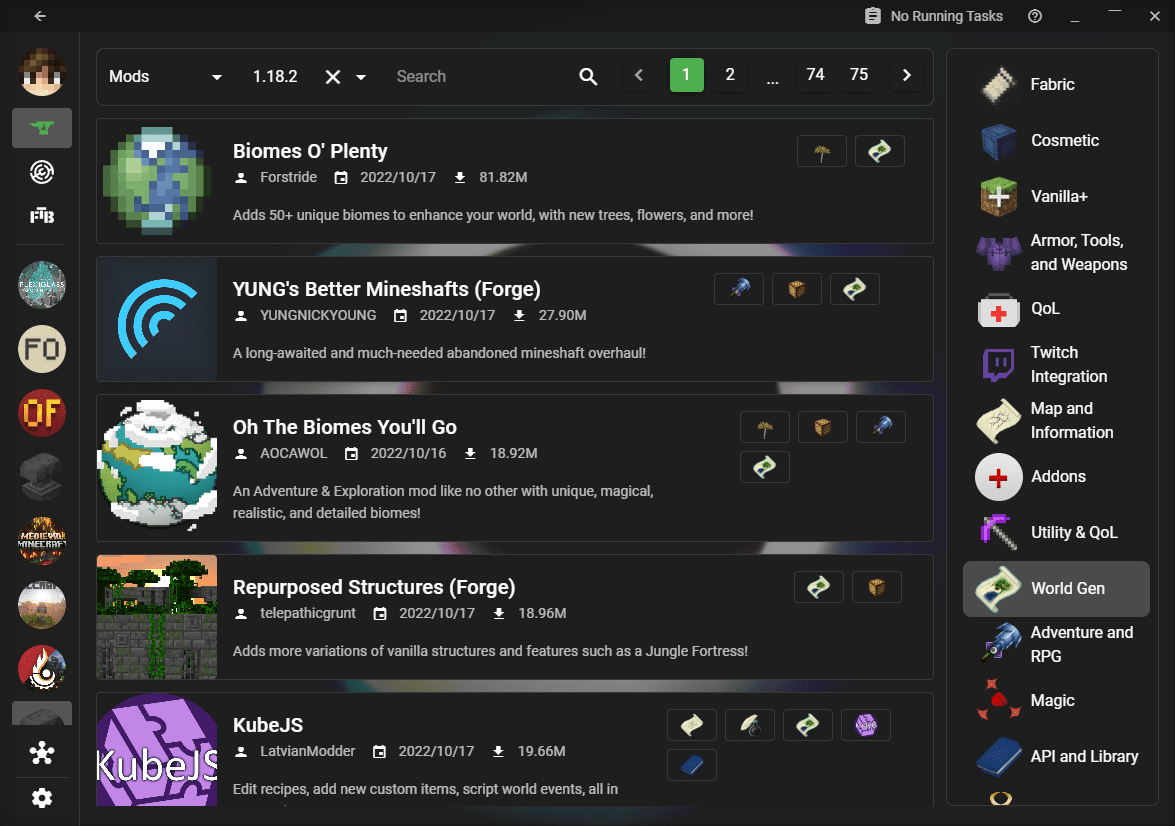
Task: Open the FO instance icon
Action: (42, 349)
